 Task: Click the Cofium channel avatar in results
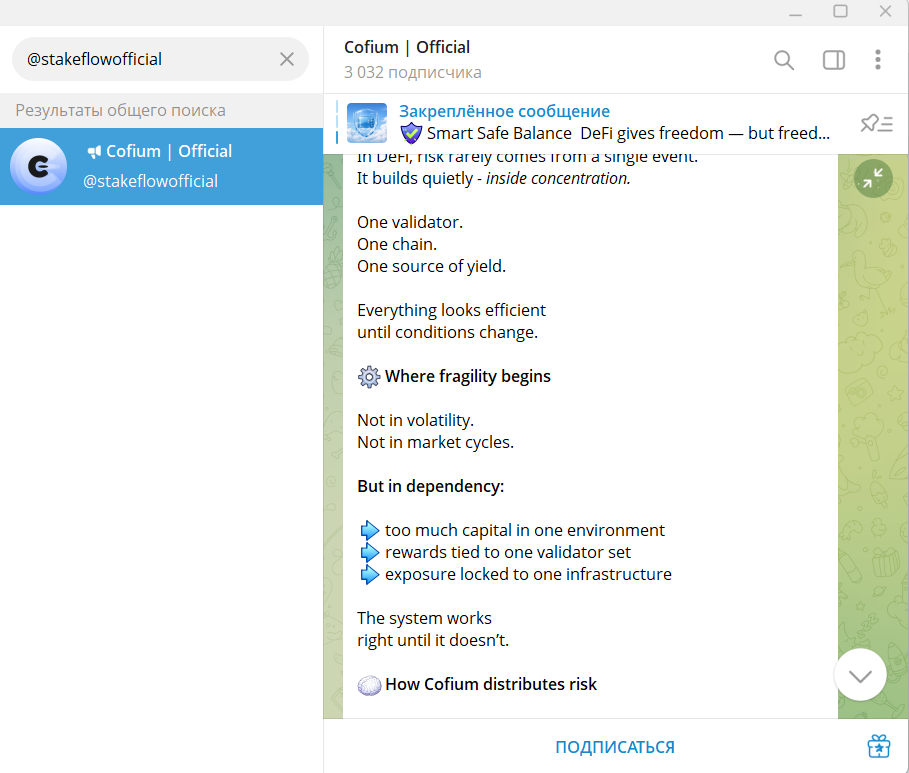tap(38, 167)
